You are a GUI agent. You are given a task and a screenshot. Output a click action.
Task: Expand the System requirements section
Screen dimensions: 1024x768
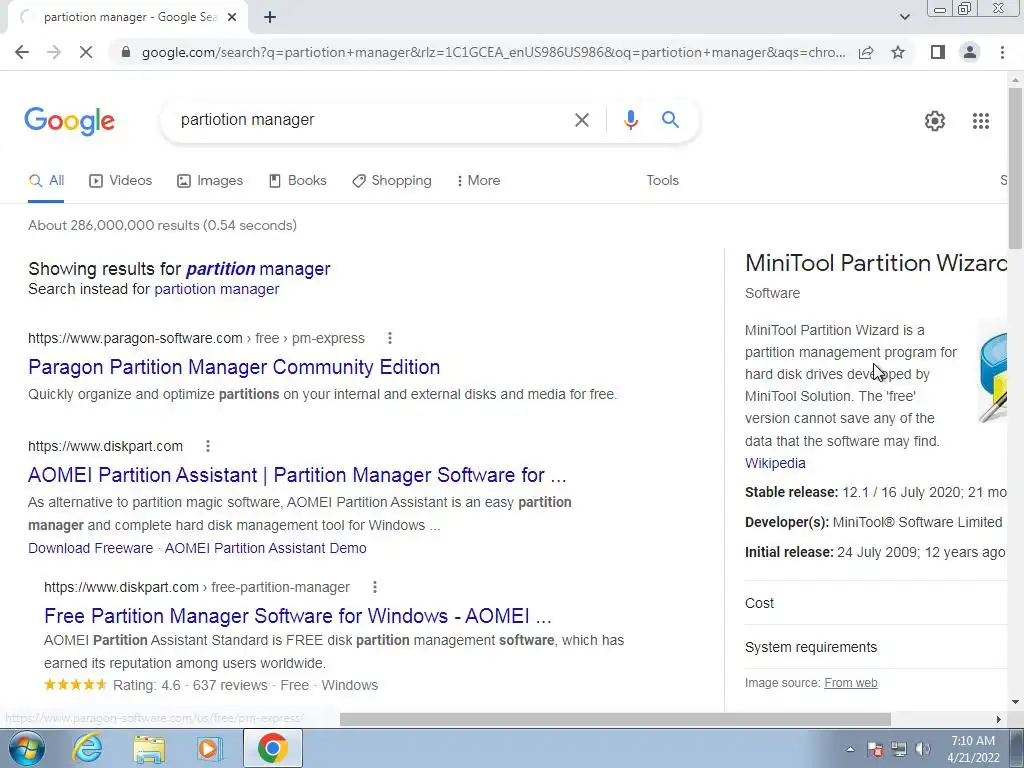876,647
